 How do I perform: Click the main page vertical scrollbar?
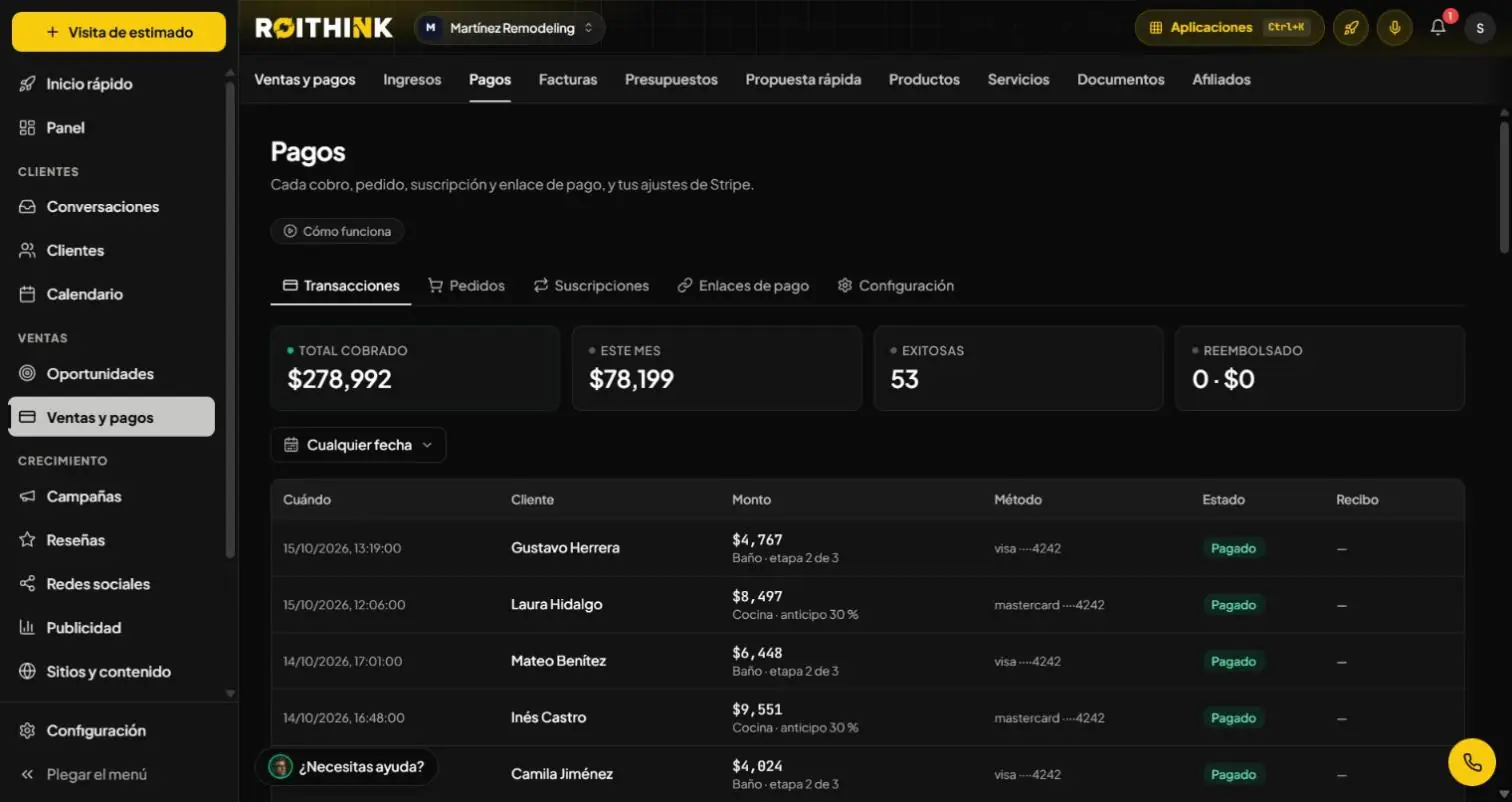(x=1504, y=187)
